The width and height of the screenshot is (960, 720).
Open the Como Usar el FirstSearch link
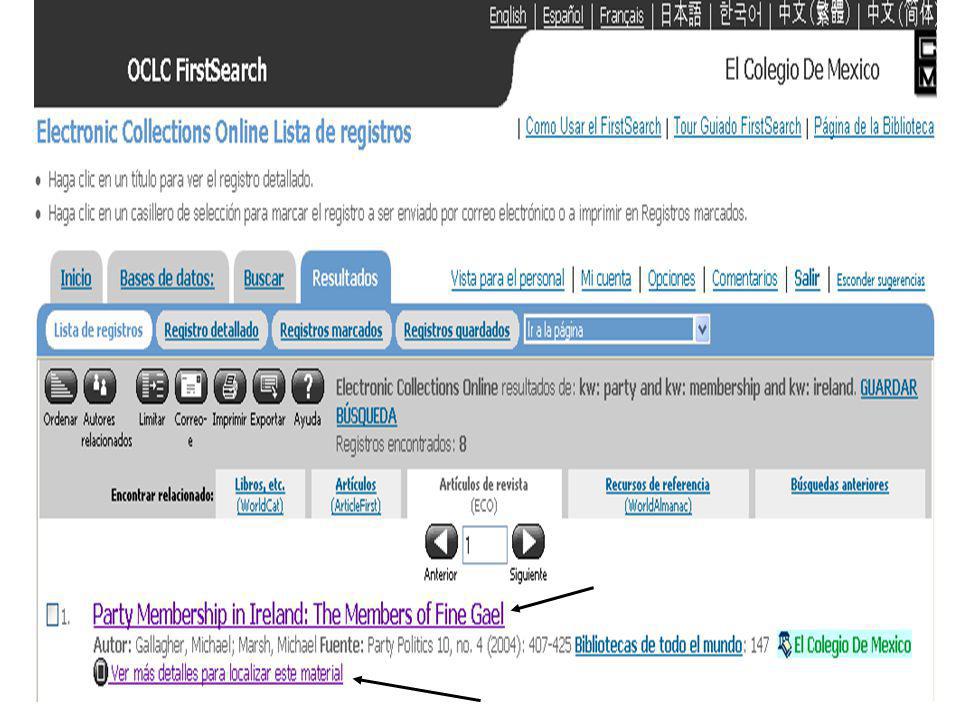click(593, 127)
